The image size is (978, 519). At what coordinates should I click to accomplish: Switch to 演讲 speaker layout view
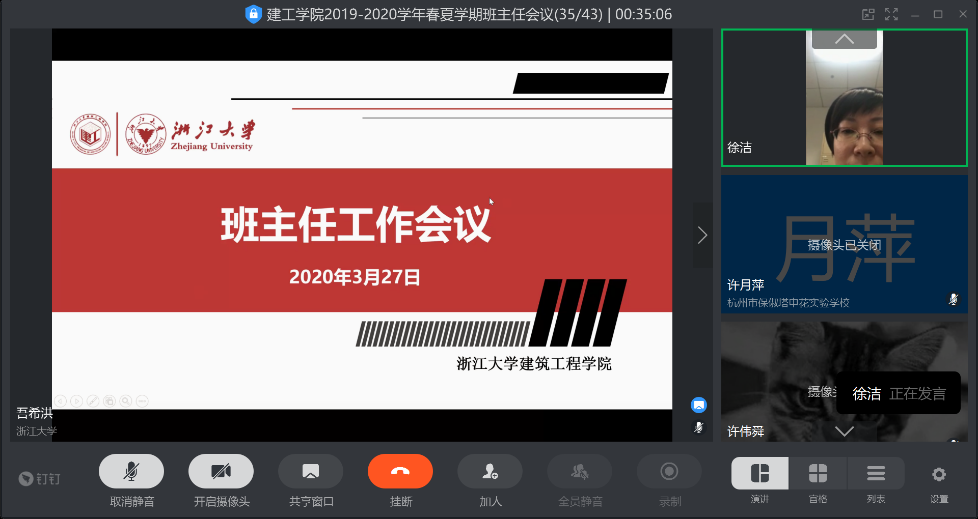pos(760,473)
